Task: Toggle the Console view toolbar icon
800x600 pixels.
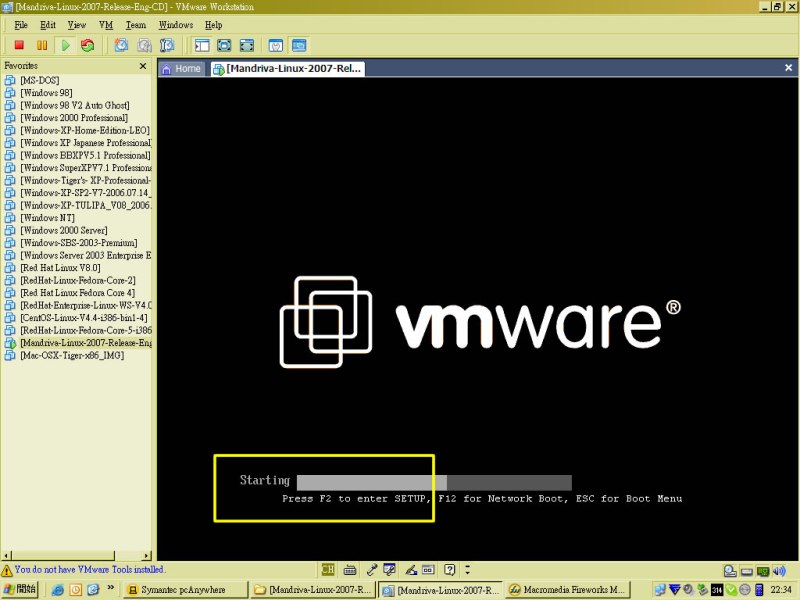Action: click(x=299, y=45)
